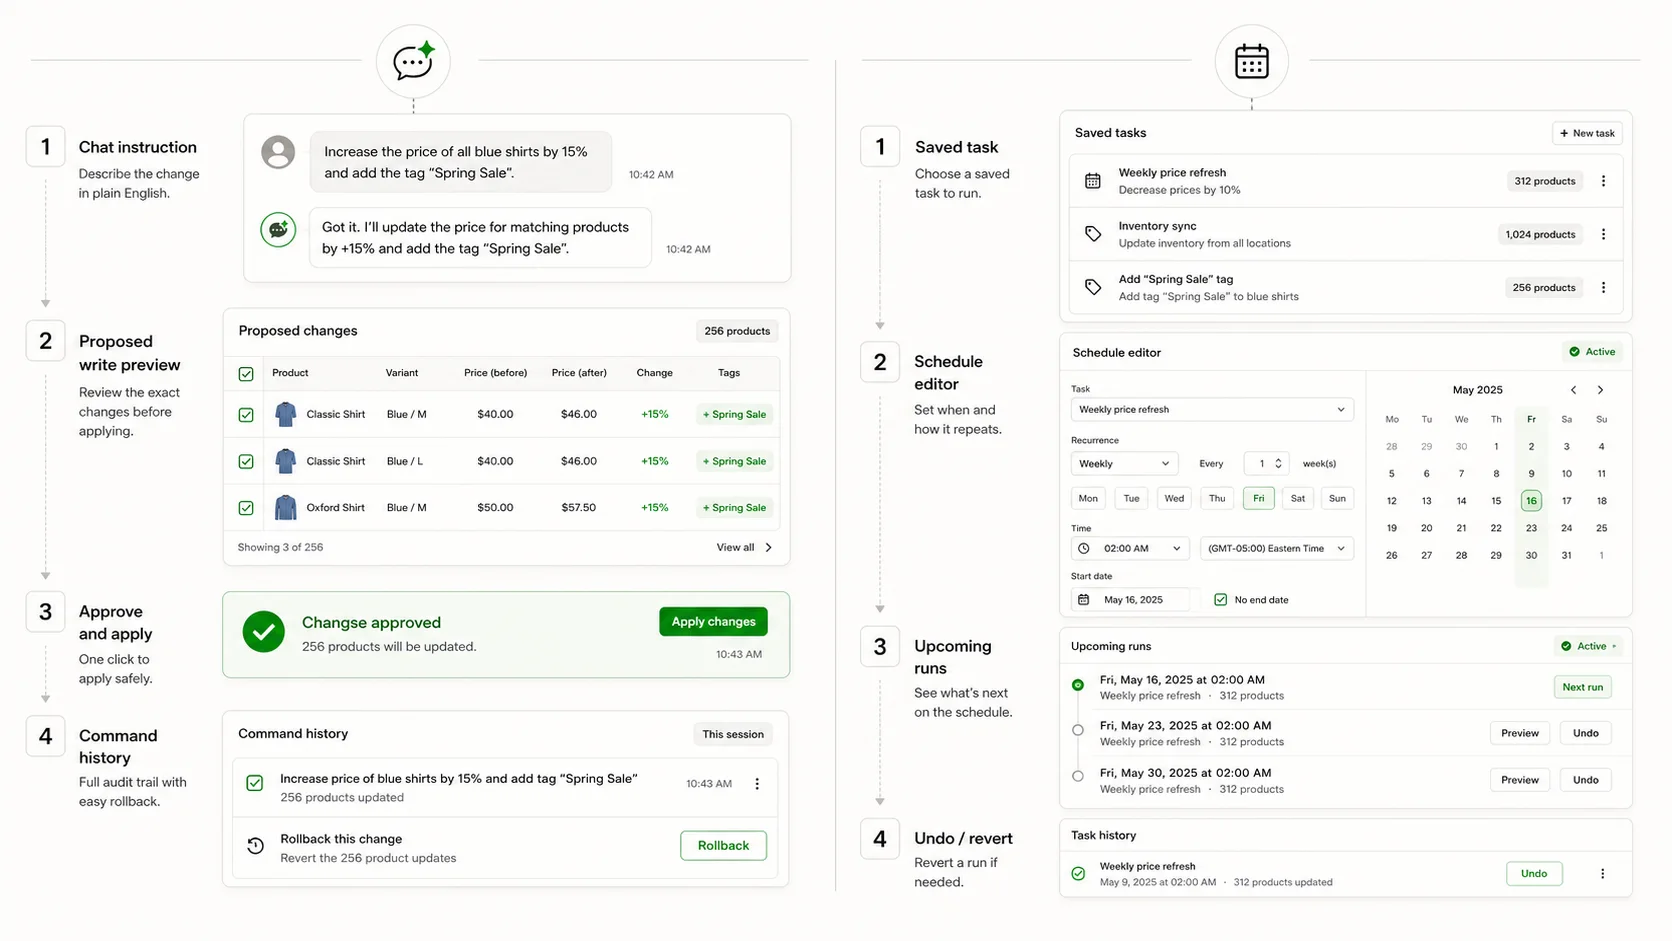Image resolution: width=1672 pixels, height=941 pixels.
Task: Open task history entry options menu
Action: pyautogui.click(x=1602, y=873)
